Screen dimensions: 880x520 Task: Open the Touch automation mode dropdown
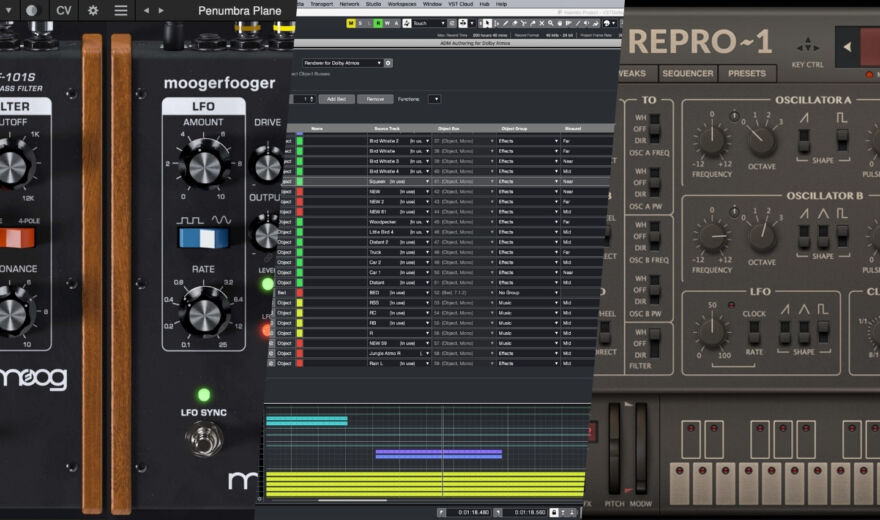click(429, 23)
